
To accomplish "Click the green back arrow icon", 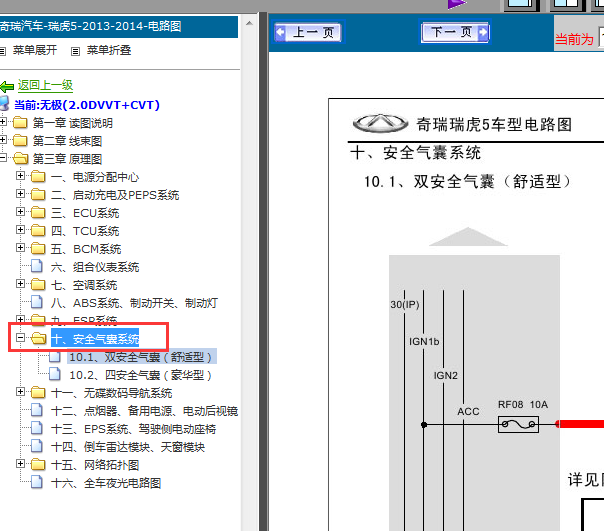I will point(7,87).
